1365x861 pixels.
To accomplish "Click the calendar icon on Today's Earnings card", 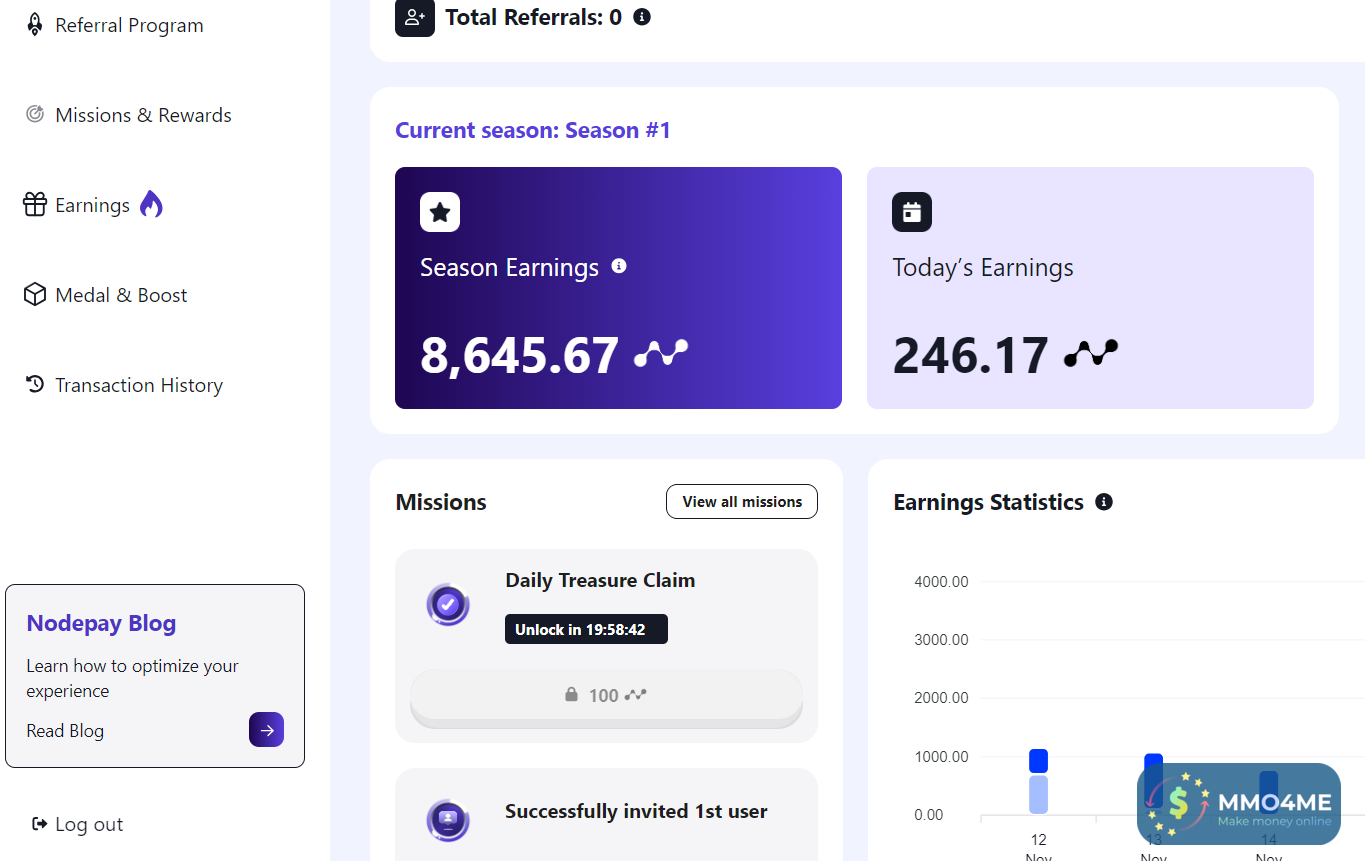I will (x=911, y=212).
